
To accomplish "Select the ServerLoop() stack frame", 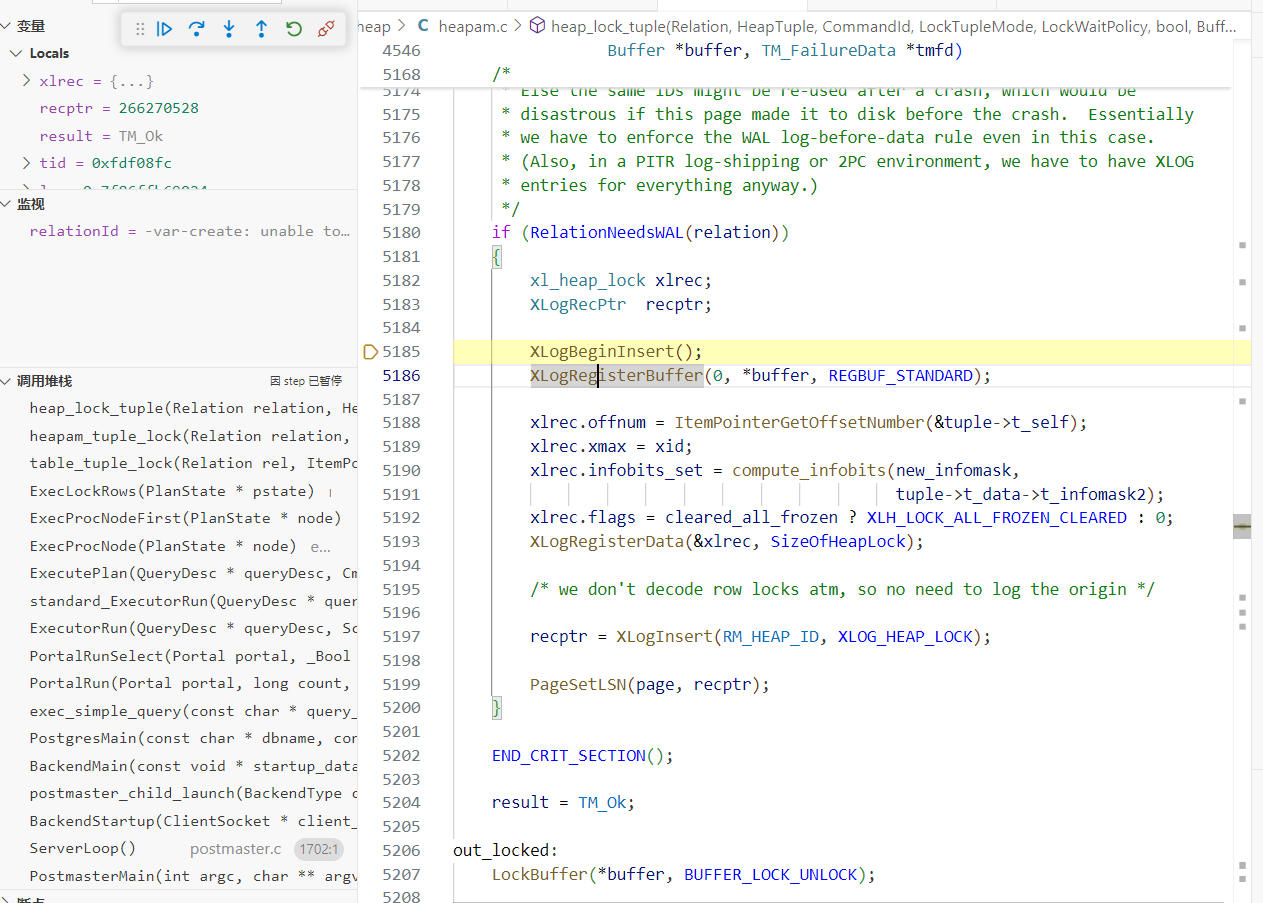I will pos(83,848).
